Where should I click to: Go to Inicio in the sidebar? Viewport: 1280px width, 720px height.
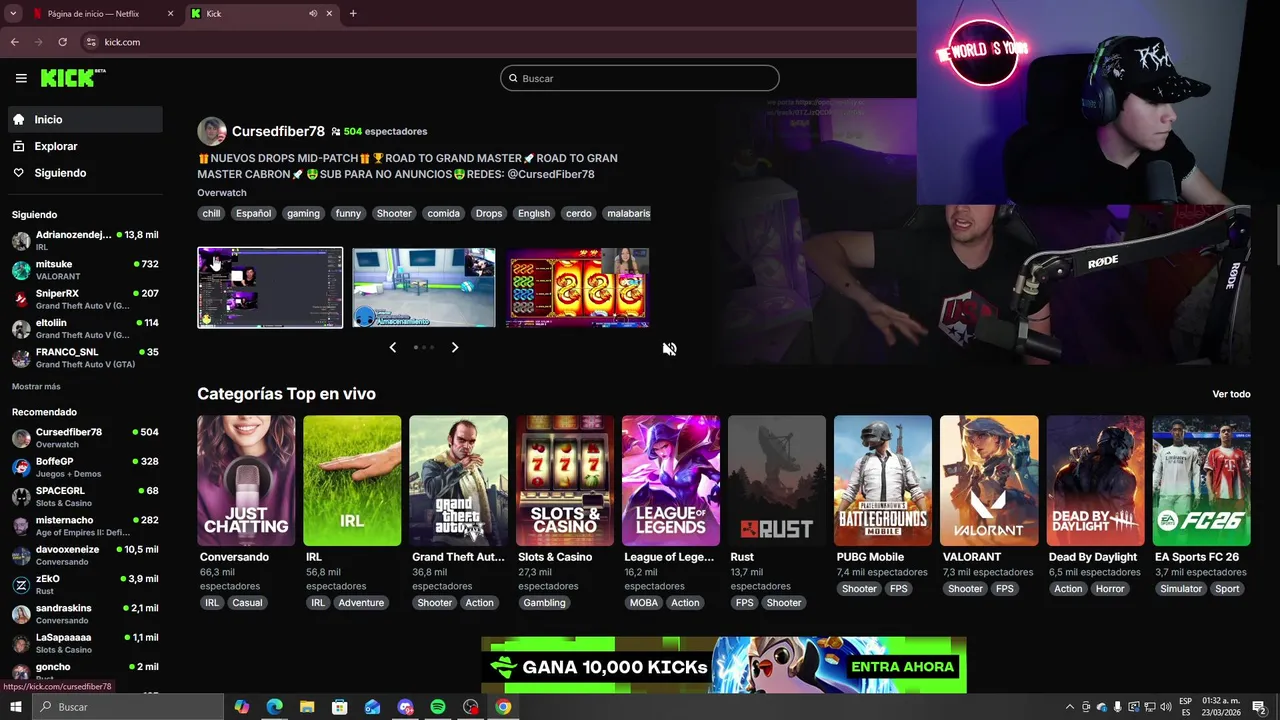[85, 119]
